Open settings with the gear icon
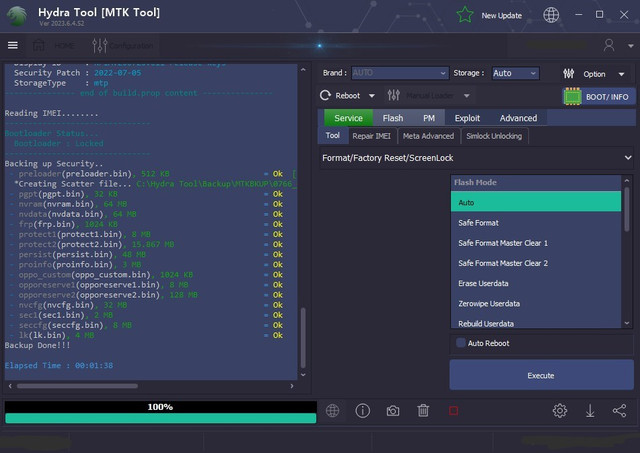The image size is (640, 453). [560, 411]
